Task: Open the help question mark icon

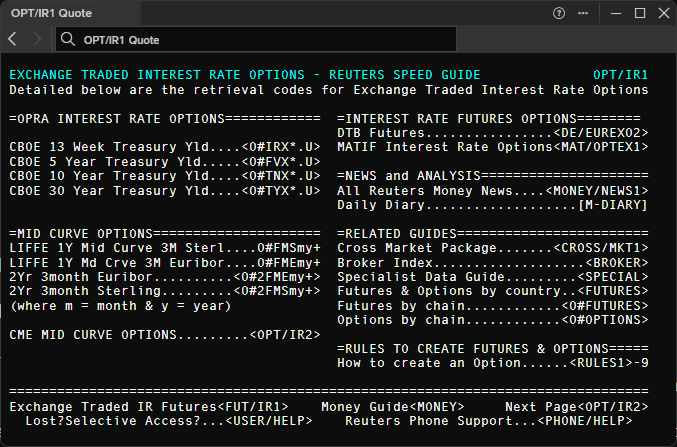Action: click(x=559, y=13)
